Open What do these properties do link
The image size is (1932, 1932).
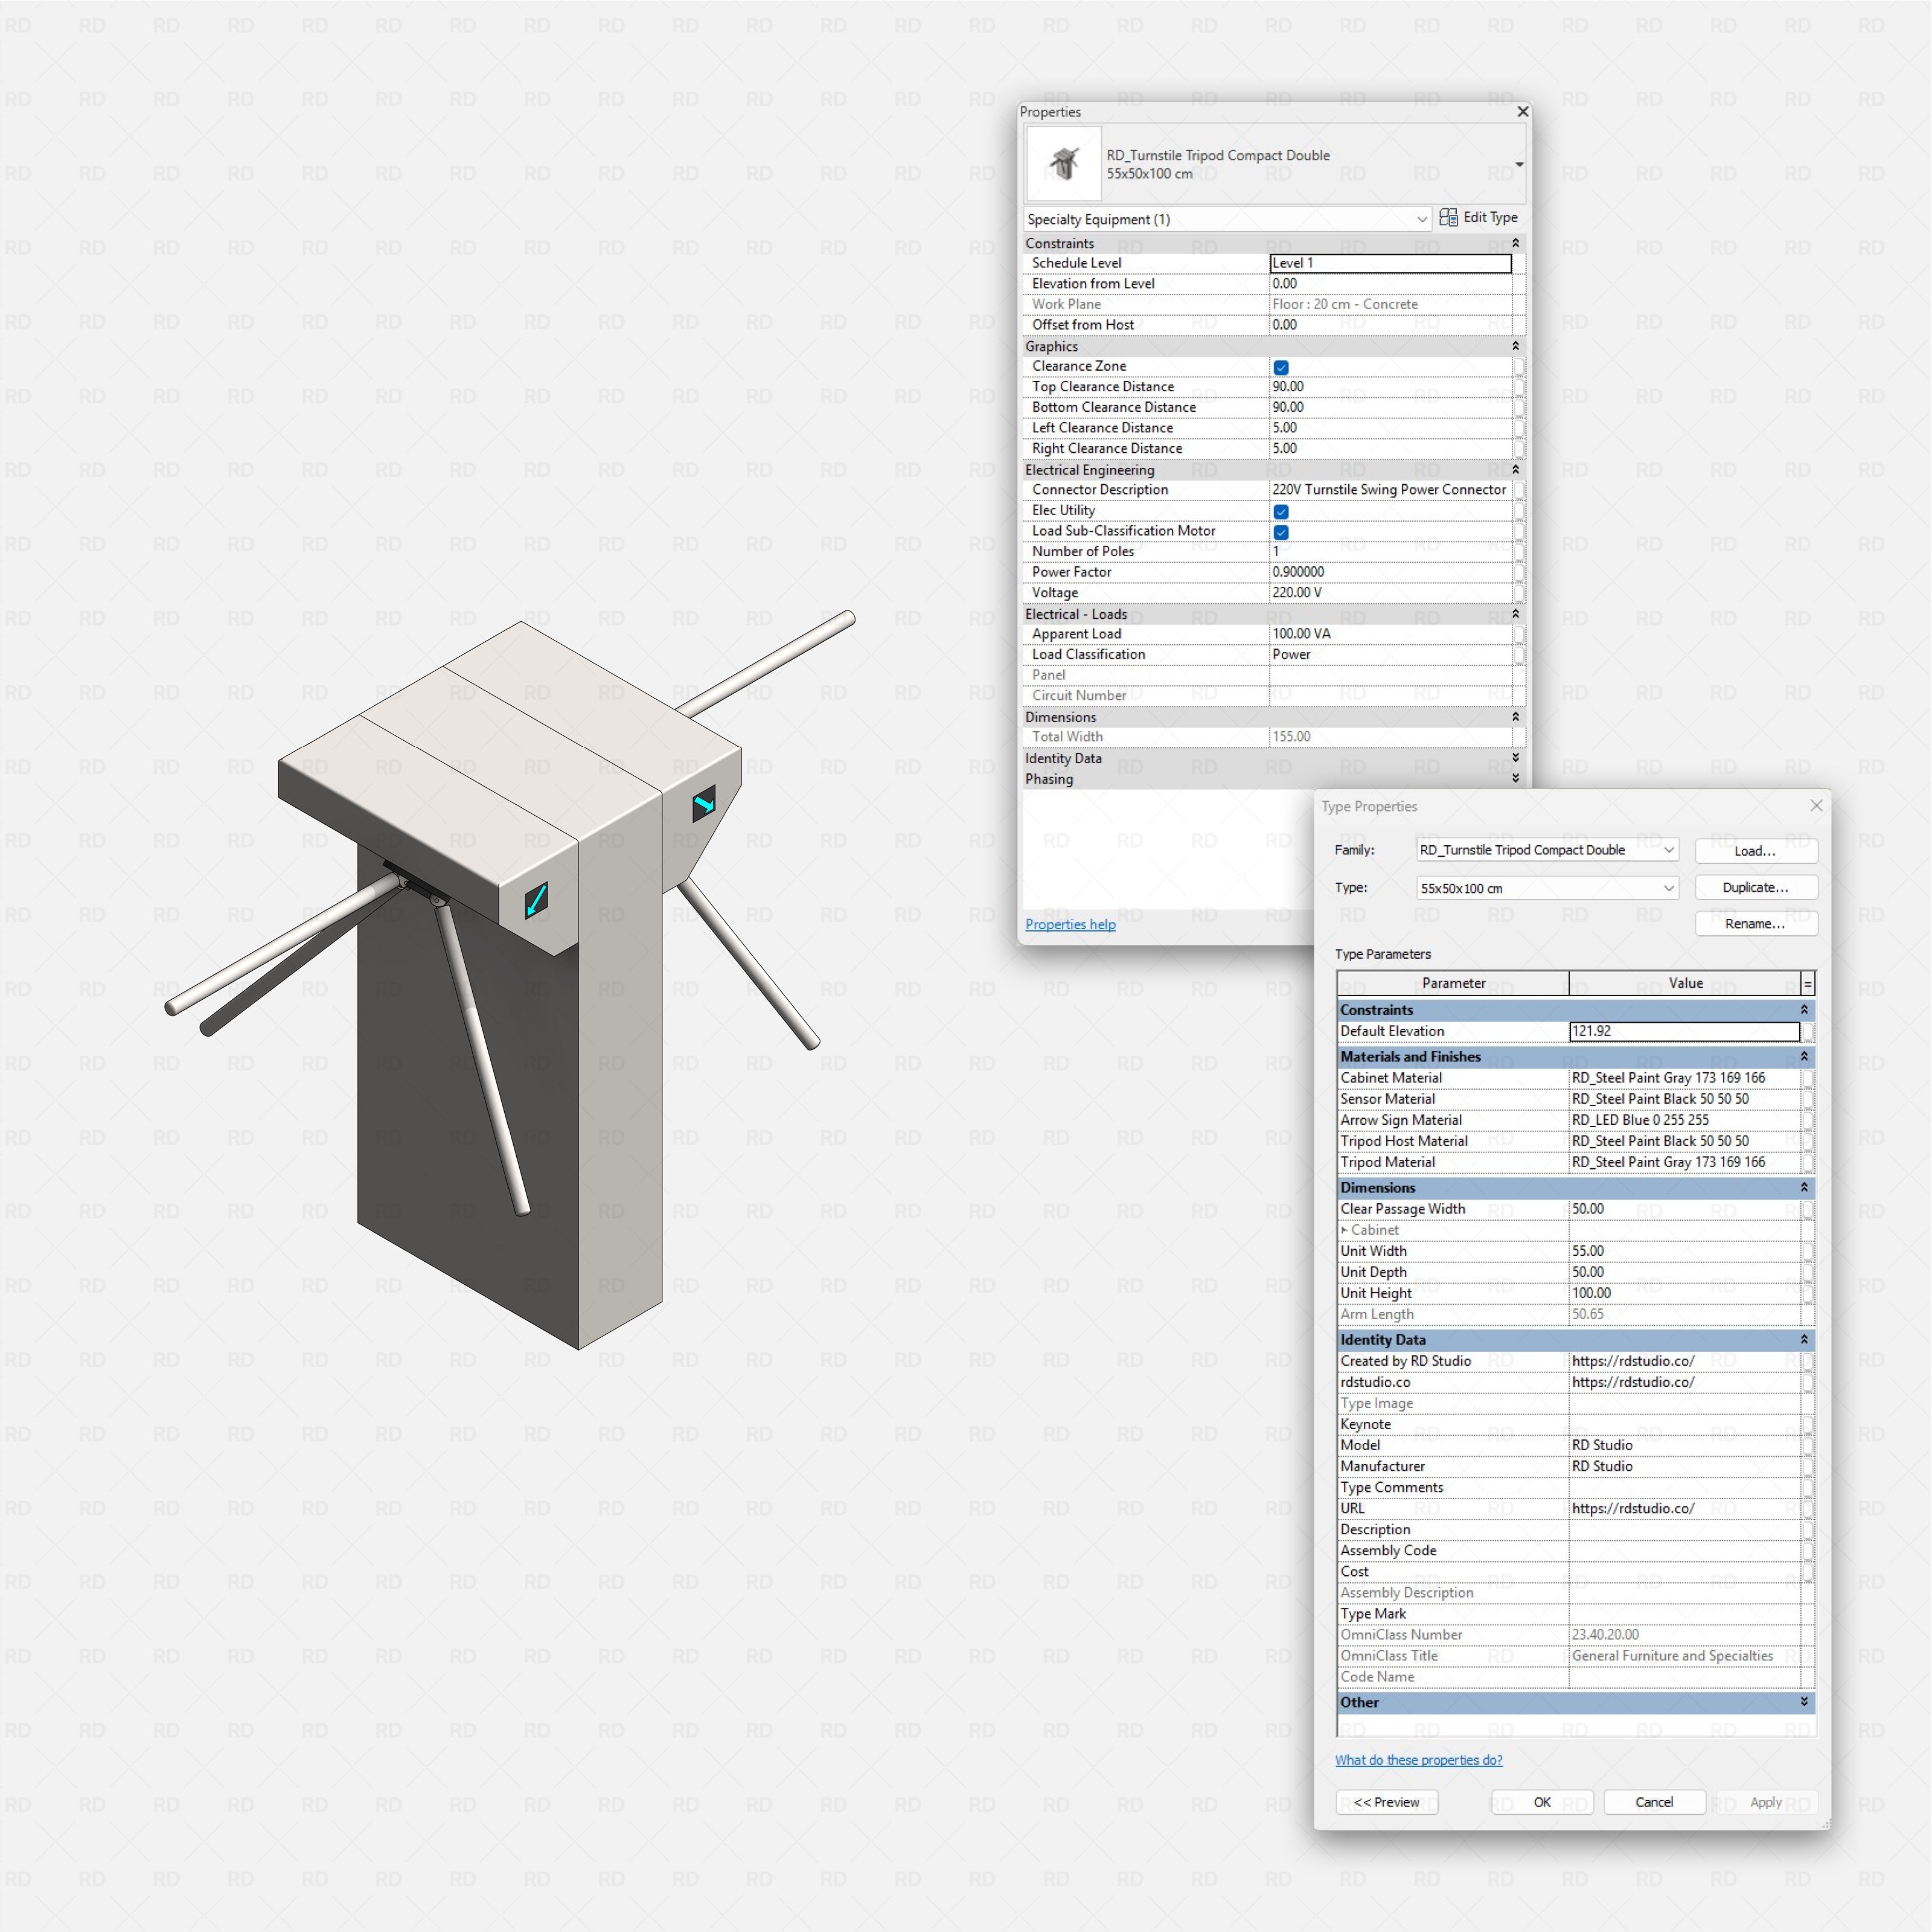tap(1418, 1760)
